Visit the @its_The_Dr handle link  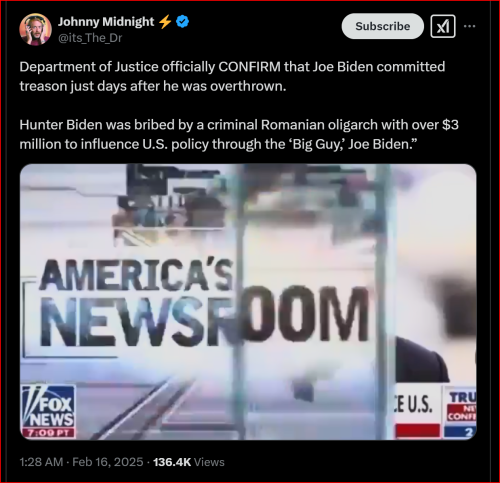click(x=90, y=38)
